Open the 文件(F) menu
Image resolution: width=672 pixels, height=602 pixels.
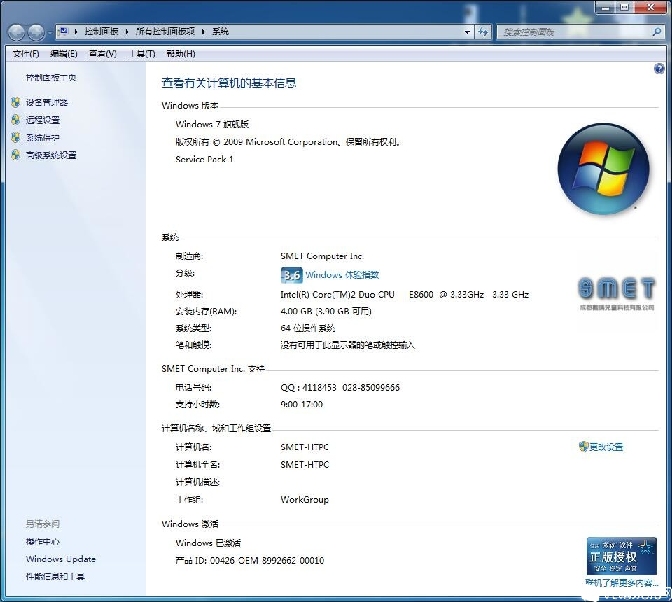(26, 54)
